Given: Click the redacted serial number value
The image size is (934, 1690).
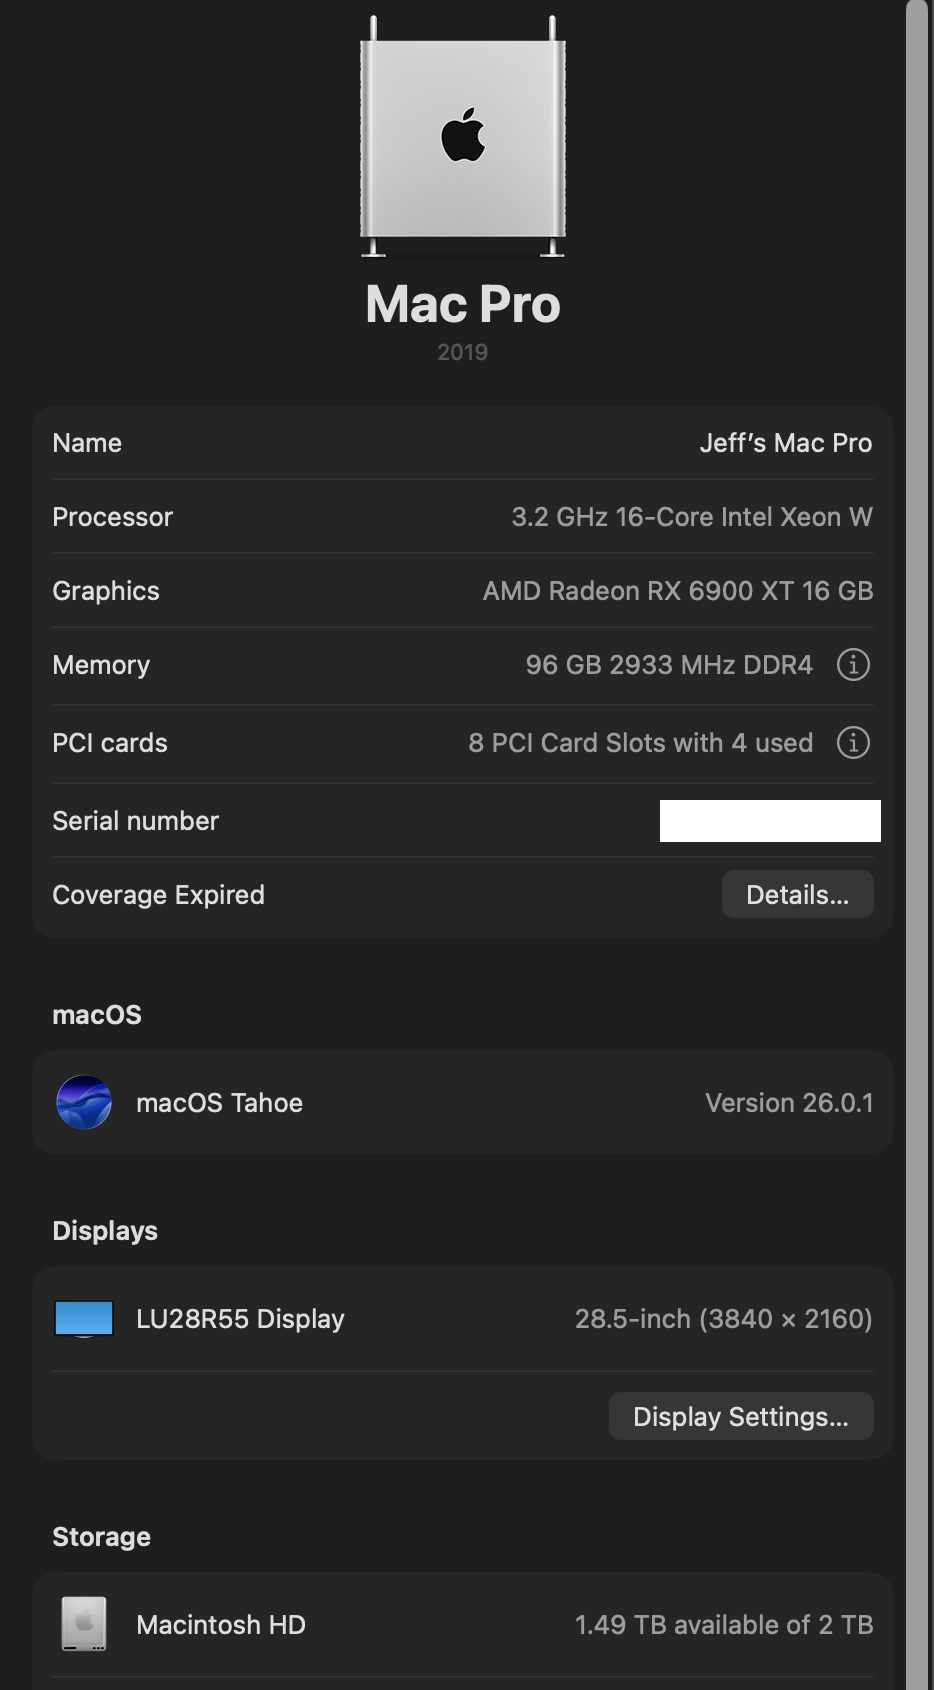Looking at the screenshot, I should pos(770,821).
